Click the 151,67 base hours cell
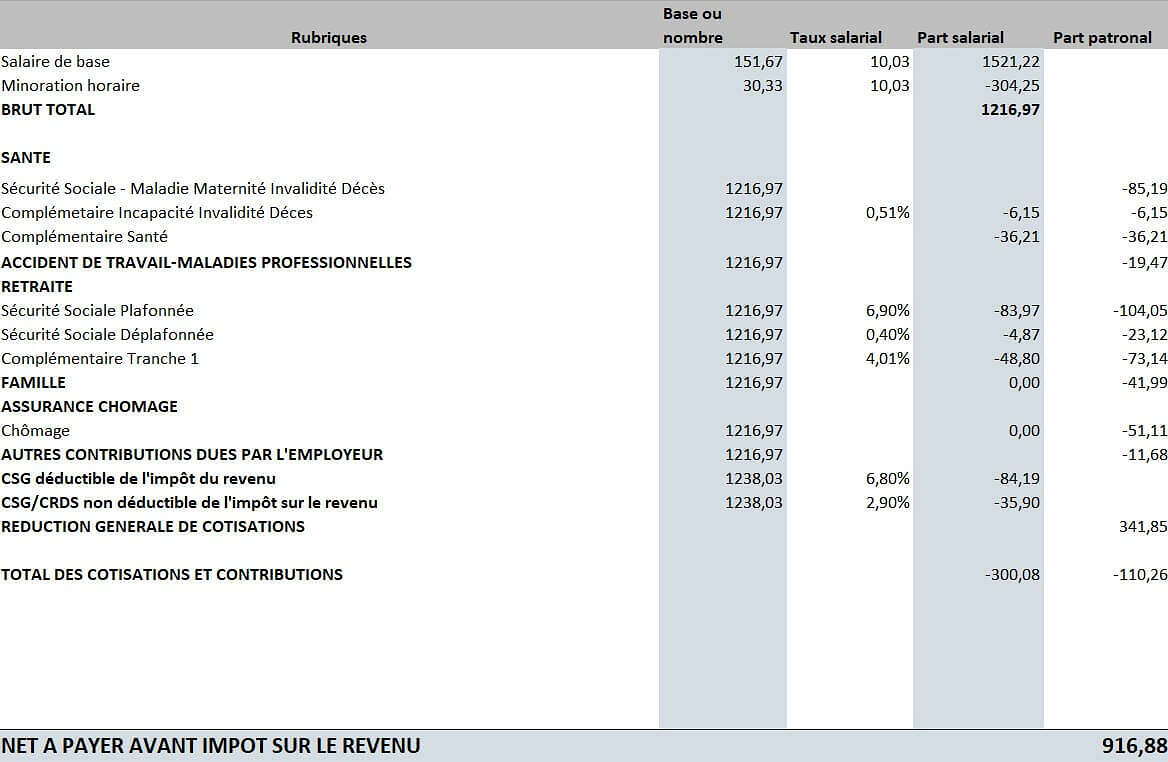1168x762 pixels. pyautogui.click(x=758, y=62)
